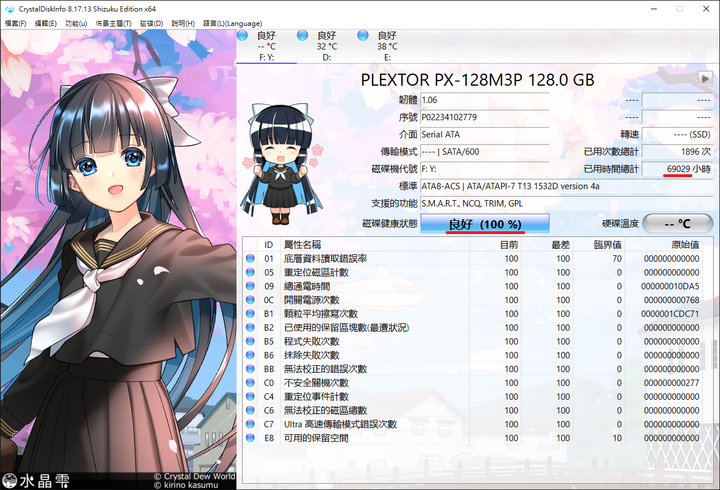Click raw value 000000000768
The image size is (720, 490).
(672, 300)
